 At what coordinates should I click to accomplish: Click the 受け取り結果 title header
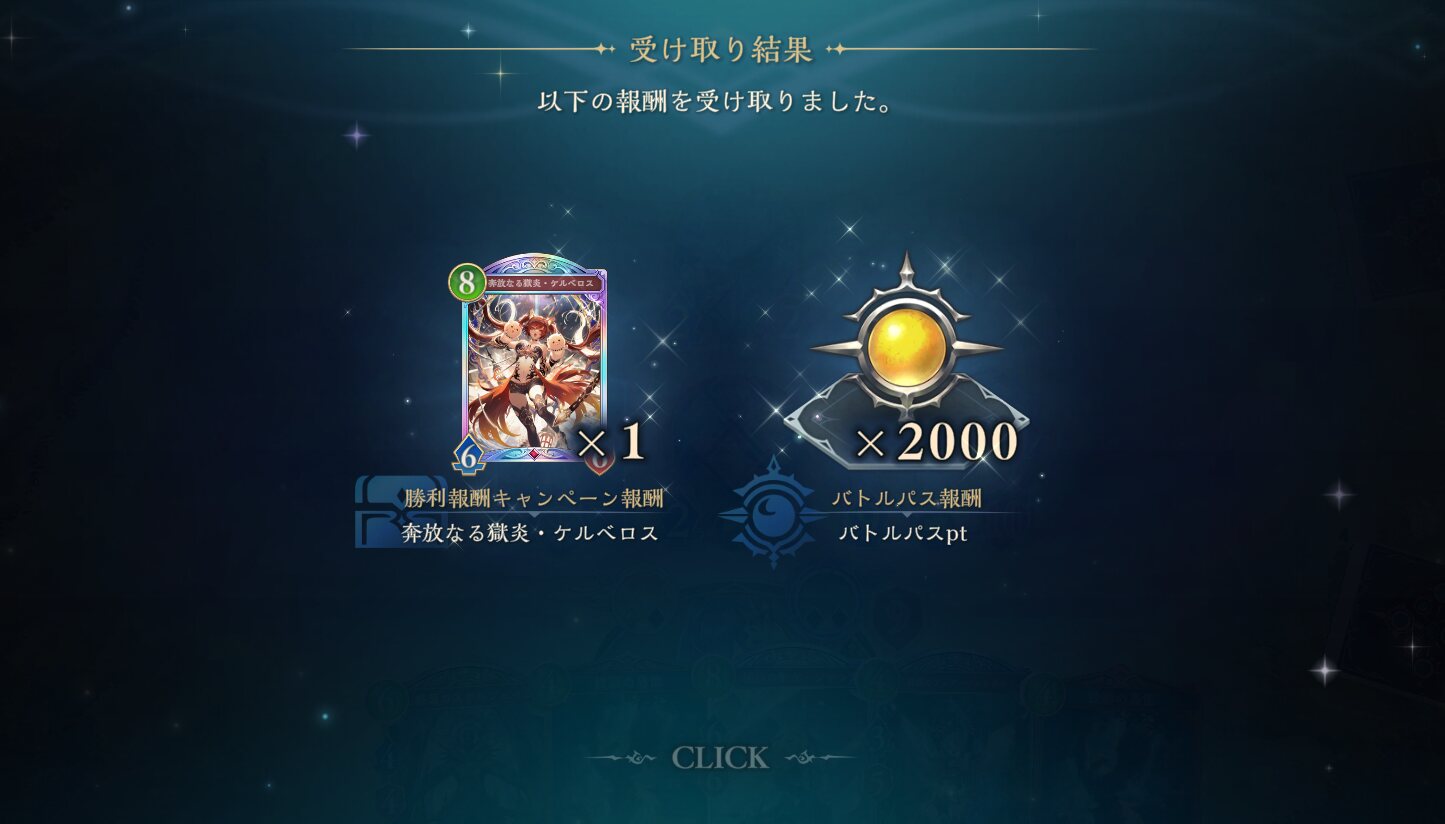click(721, 49)
